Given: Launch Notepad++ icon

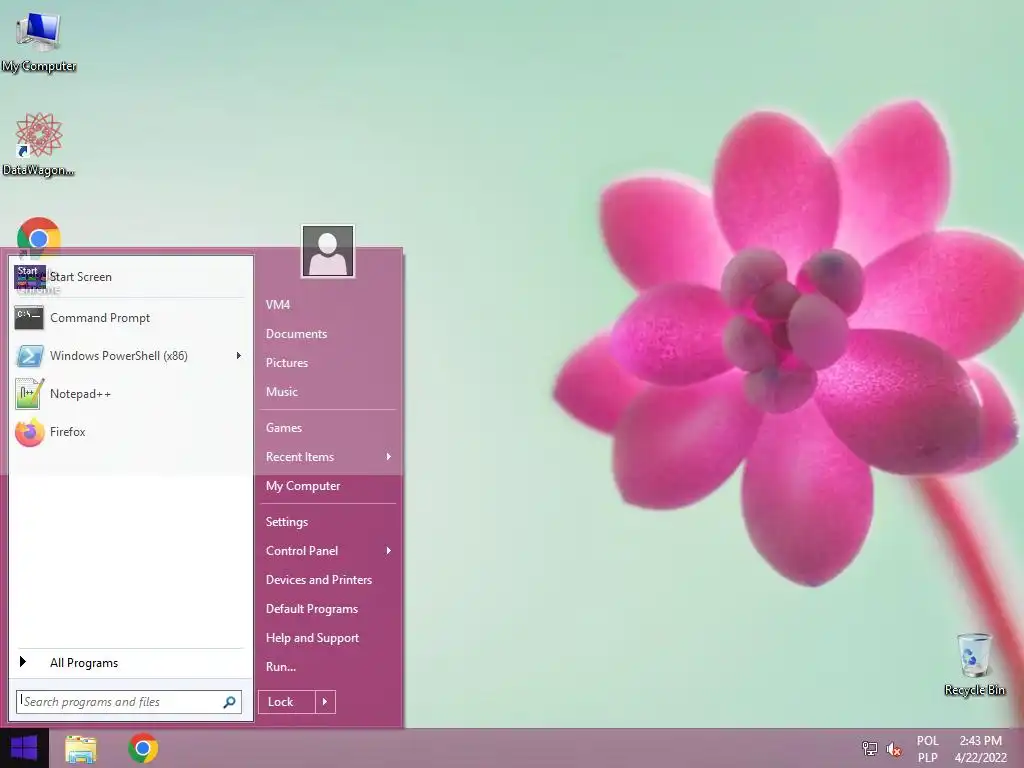Looking at the screenshot, I should 29,394.
